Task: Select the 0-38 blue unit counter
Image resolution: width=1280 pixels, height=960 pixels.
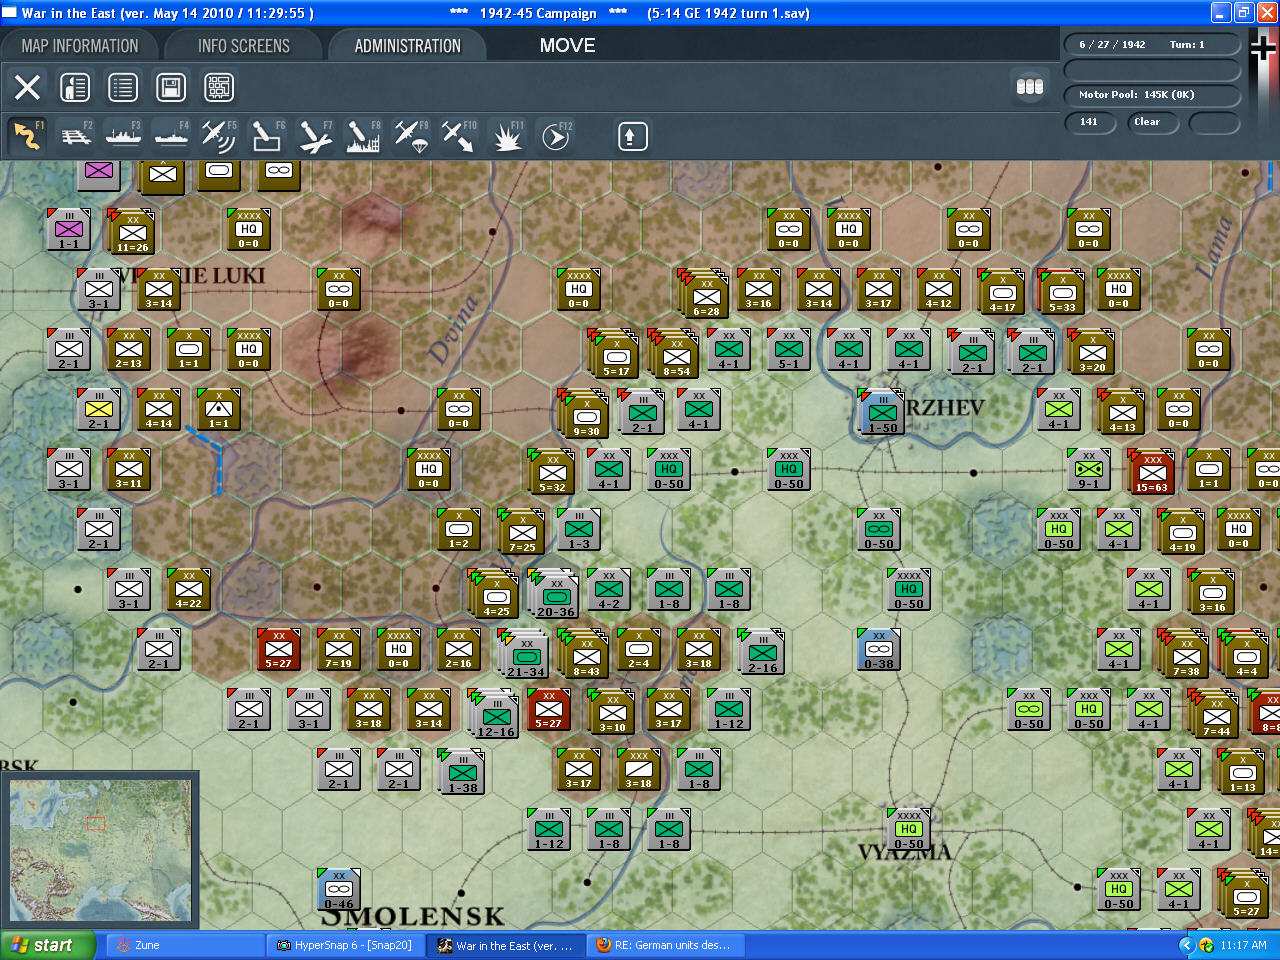Action: point(878,649)
